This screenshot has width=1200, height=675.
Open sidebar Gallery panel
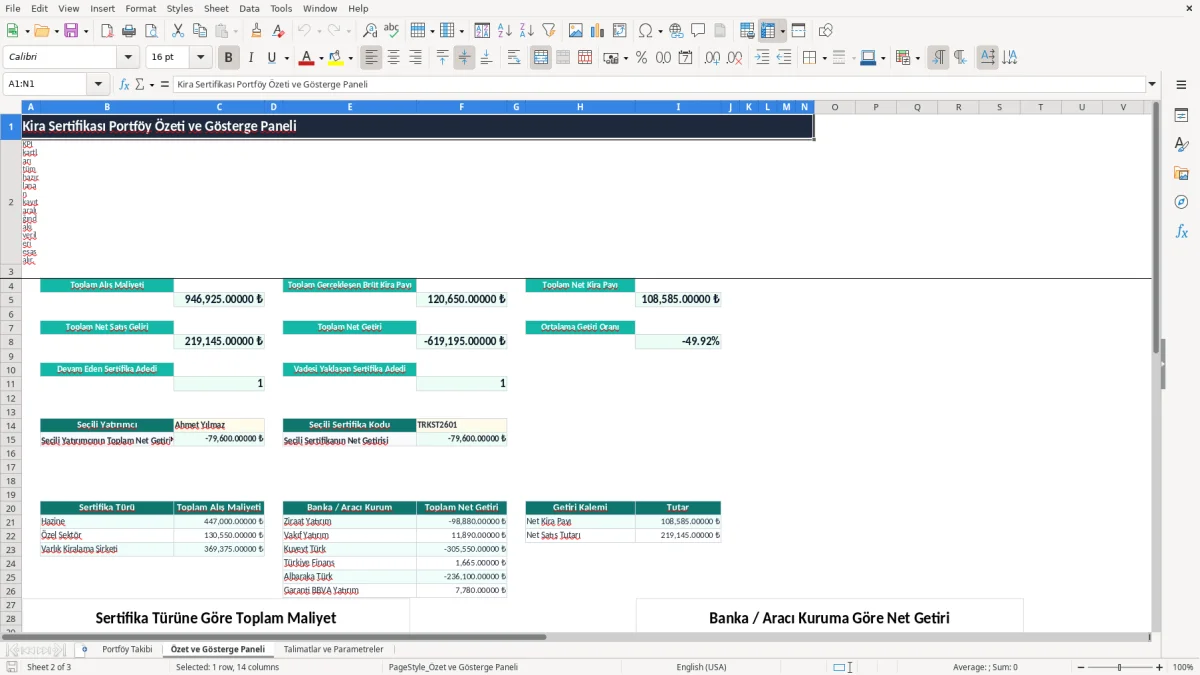1181,173
